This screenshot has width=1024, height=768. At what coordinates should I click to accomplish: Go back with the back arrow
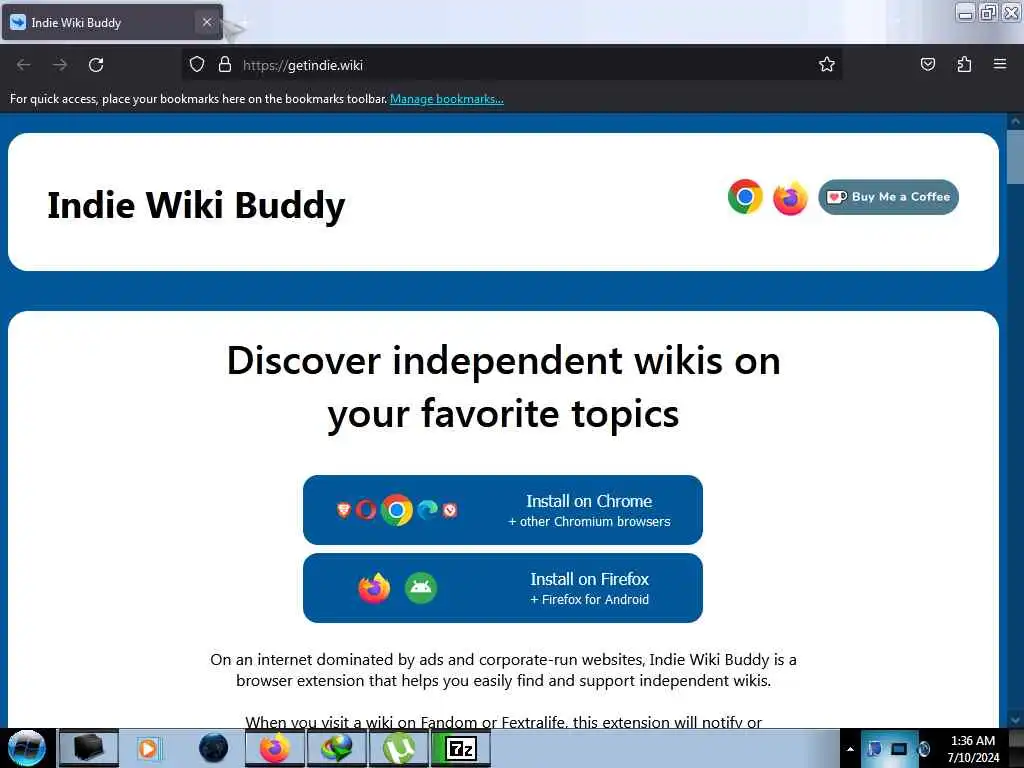pyautogui.click(x=24, y=65)
